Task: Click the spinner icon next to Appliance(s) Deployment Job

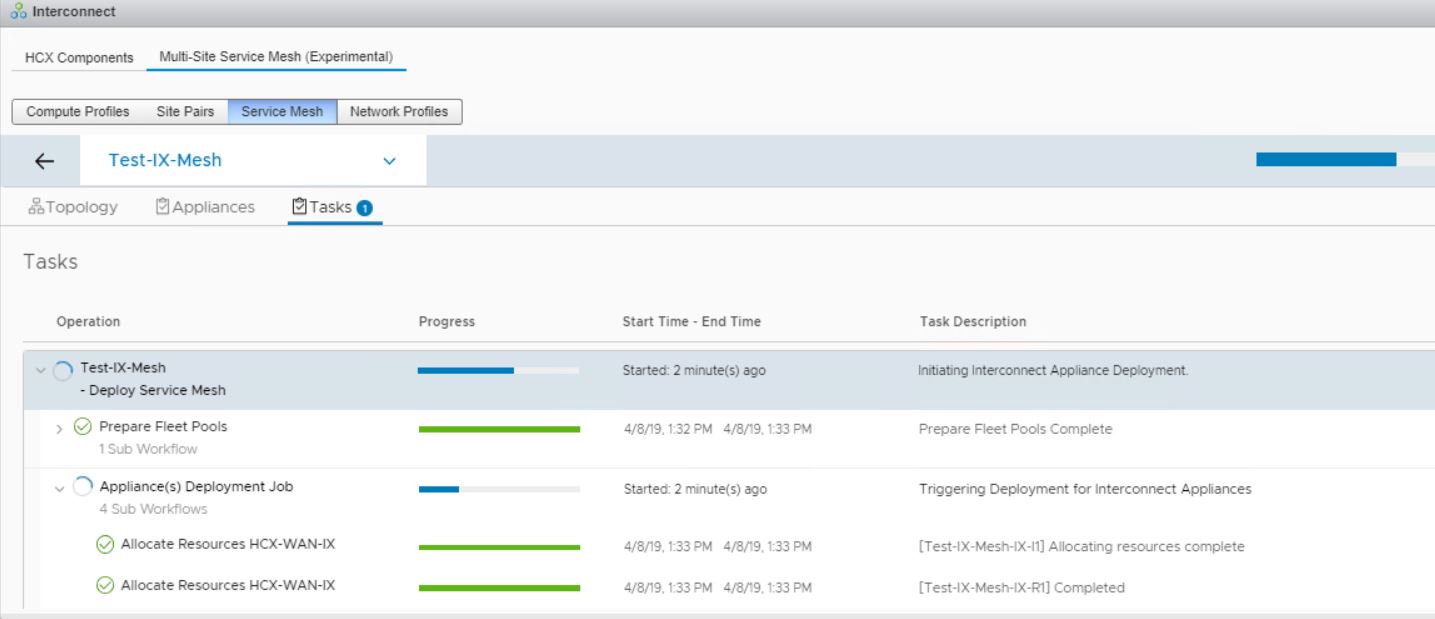Action: click(x=83, y=487)
